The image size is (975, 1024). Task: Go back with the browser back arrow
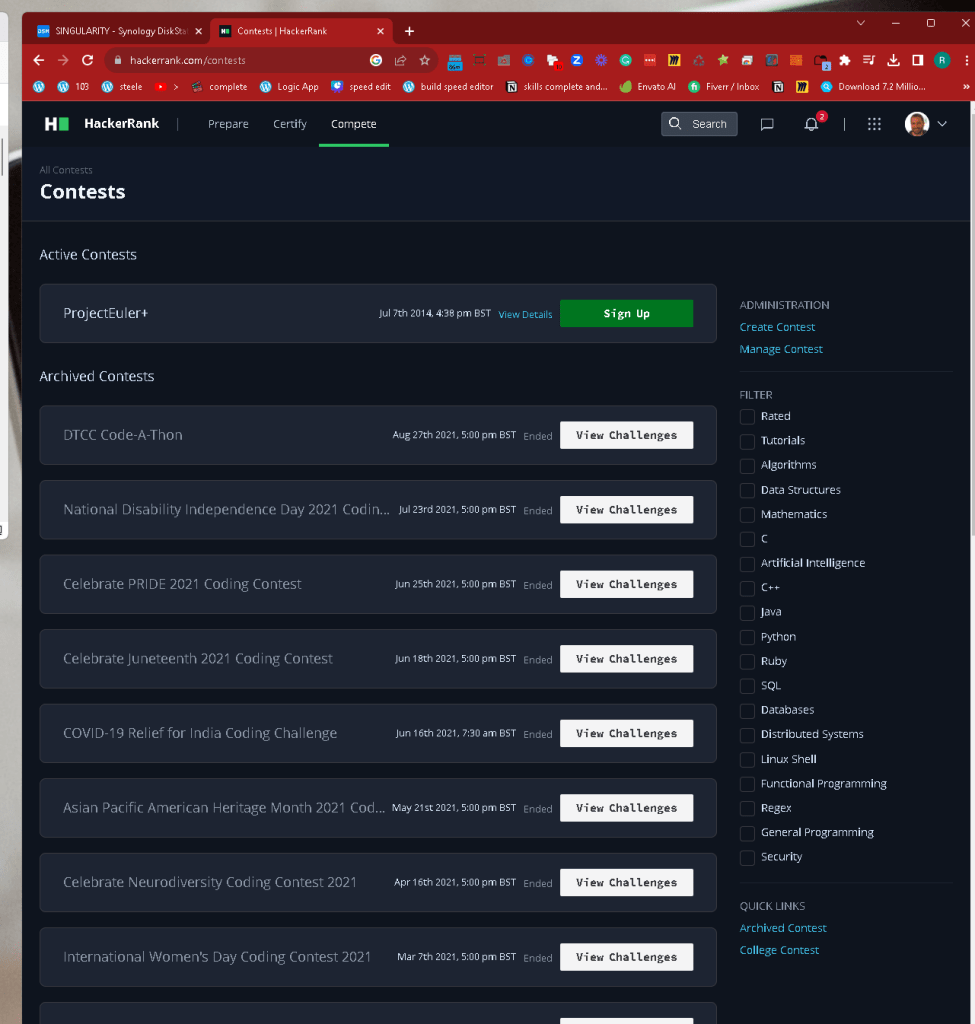coord(39,60)
